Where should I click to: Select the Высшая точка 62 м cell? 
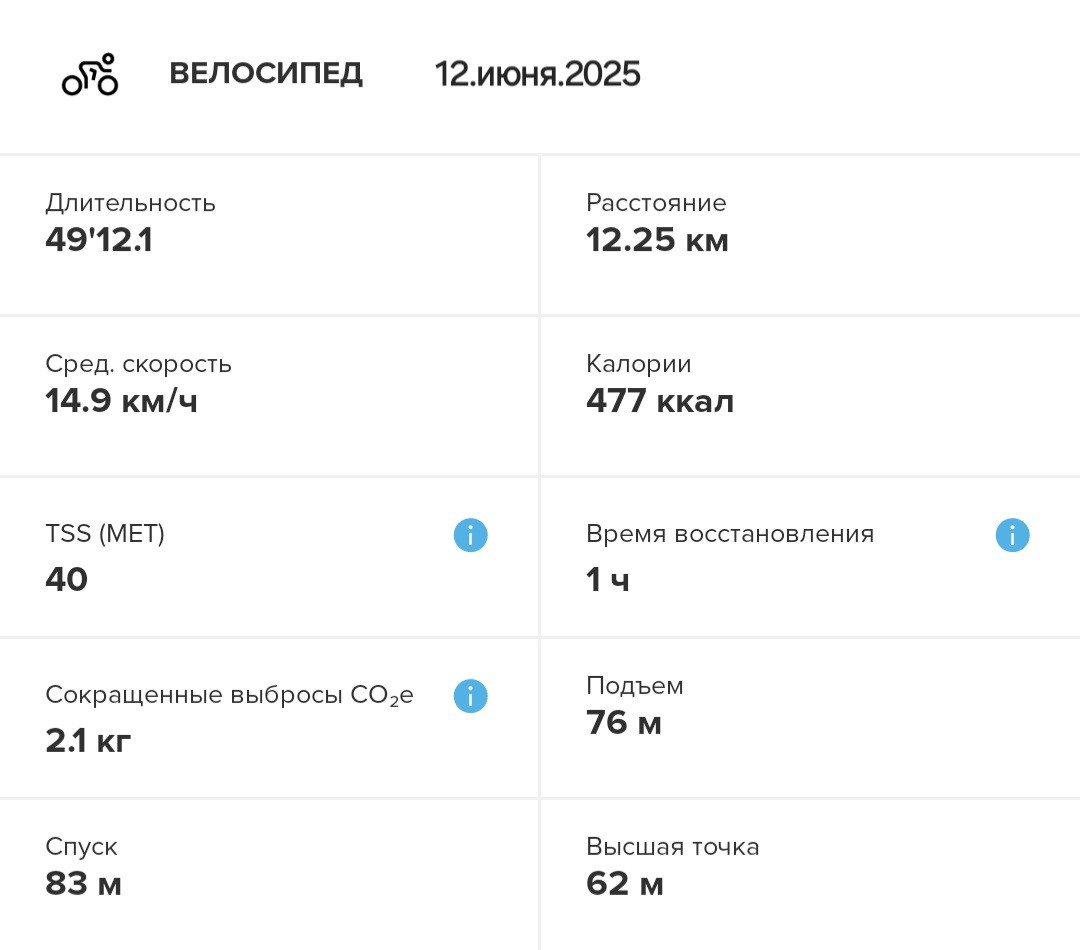pyautogui.click(x=811, y=876)
